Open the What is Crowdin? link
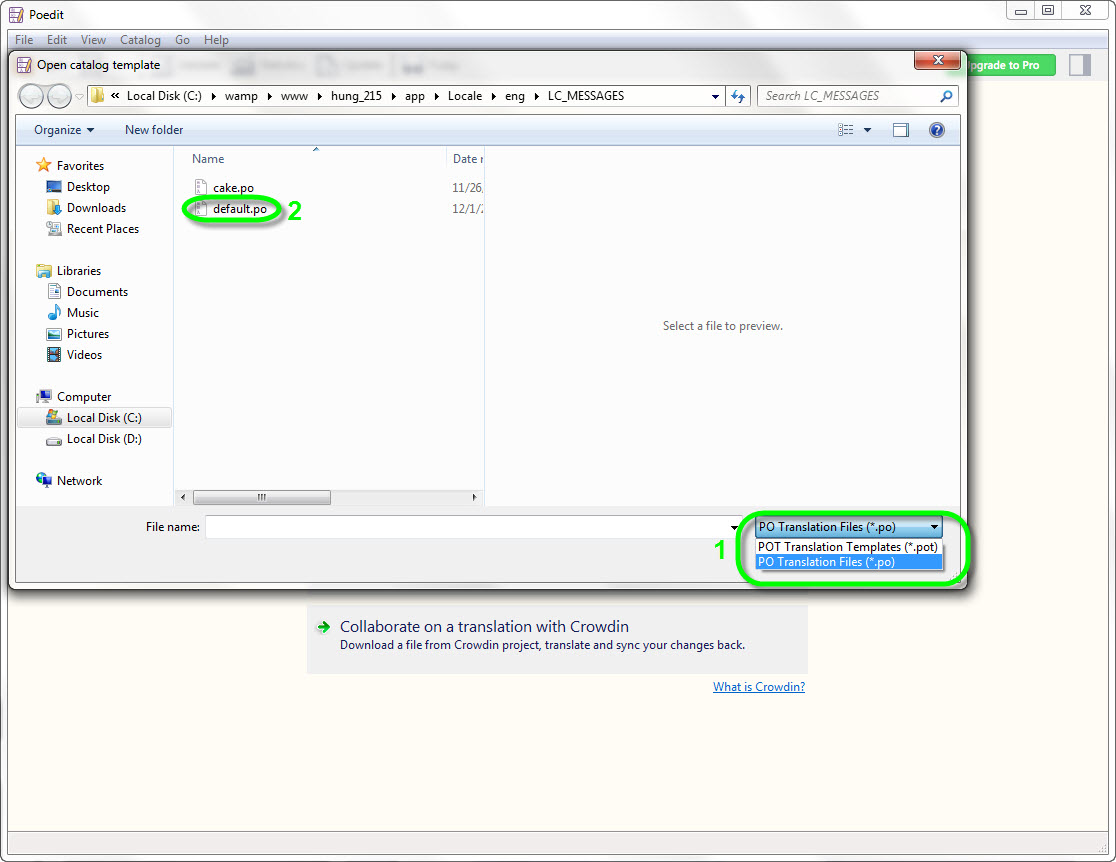This screenshot has height=862, width=1116. (759, 687)
